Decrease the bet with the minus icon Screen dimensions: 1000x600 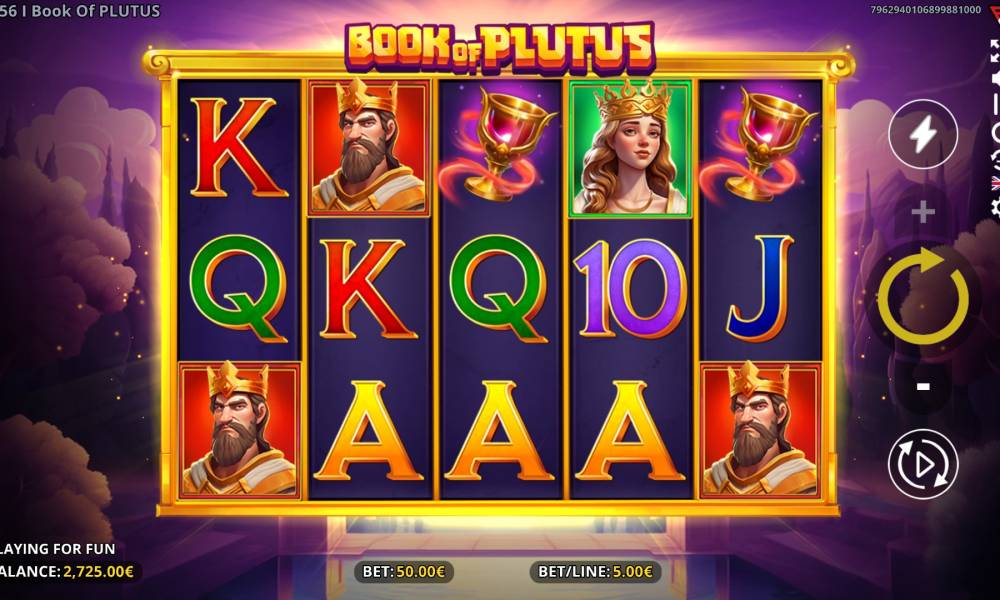[923, 386]
